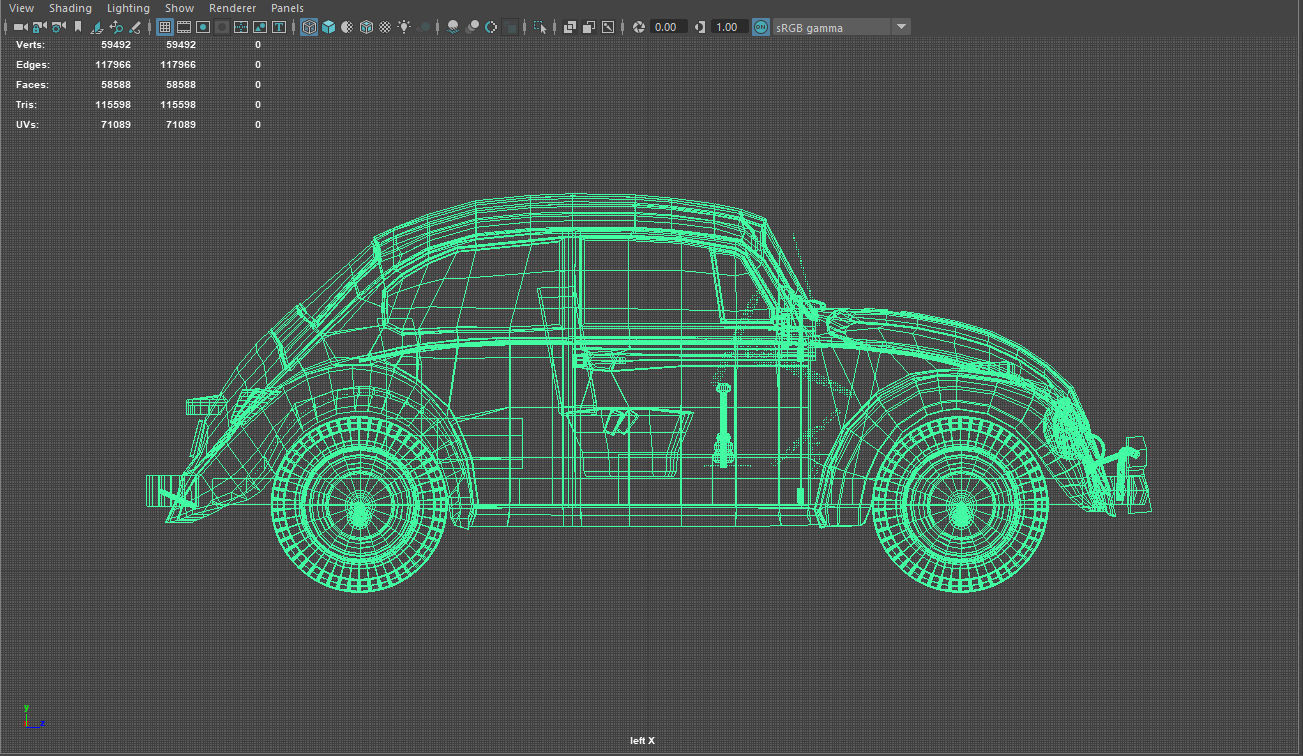Toggle the Lock Camera icon
This screenshot has height=756, width=1303.
click(x=39, y=27)
